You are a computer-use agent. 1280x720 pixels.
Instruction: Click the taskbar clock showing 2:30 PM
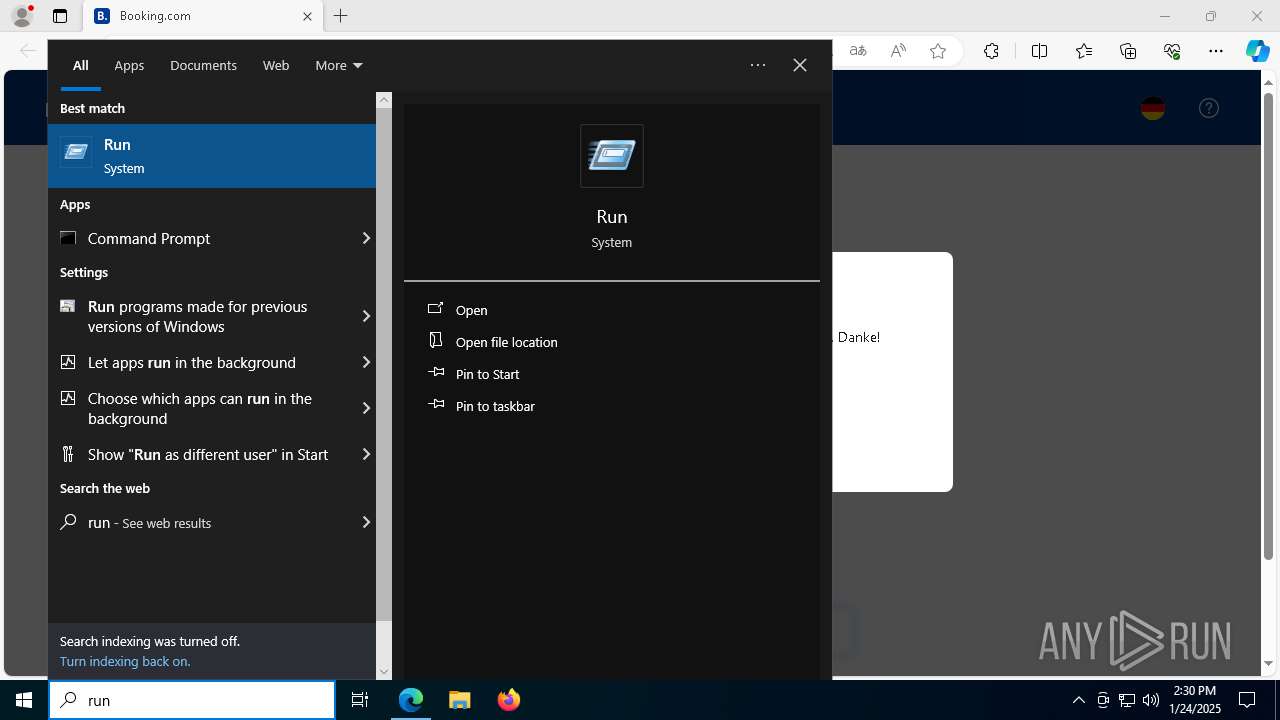point(1194,700)
